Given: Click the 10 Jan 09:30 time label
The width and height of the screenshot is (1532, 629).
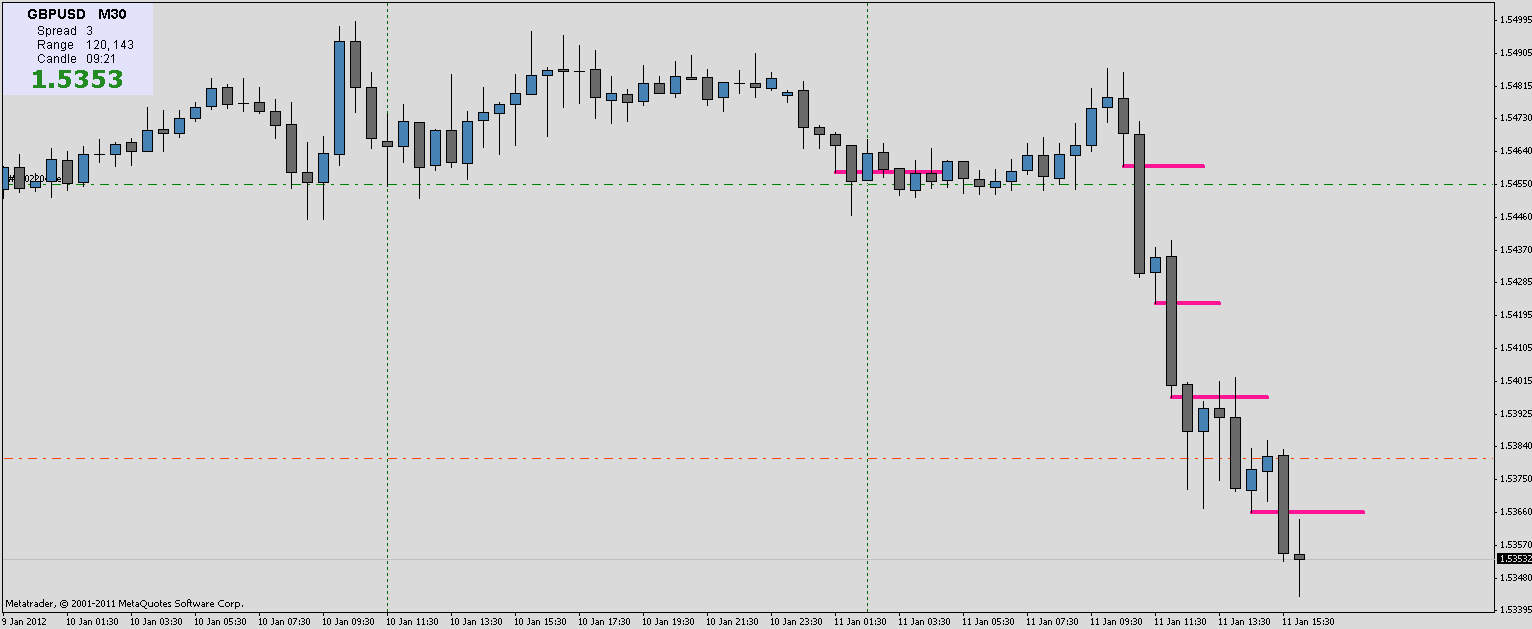Looking at the screenshot, I should click(x=348, y=622).
